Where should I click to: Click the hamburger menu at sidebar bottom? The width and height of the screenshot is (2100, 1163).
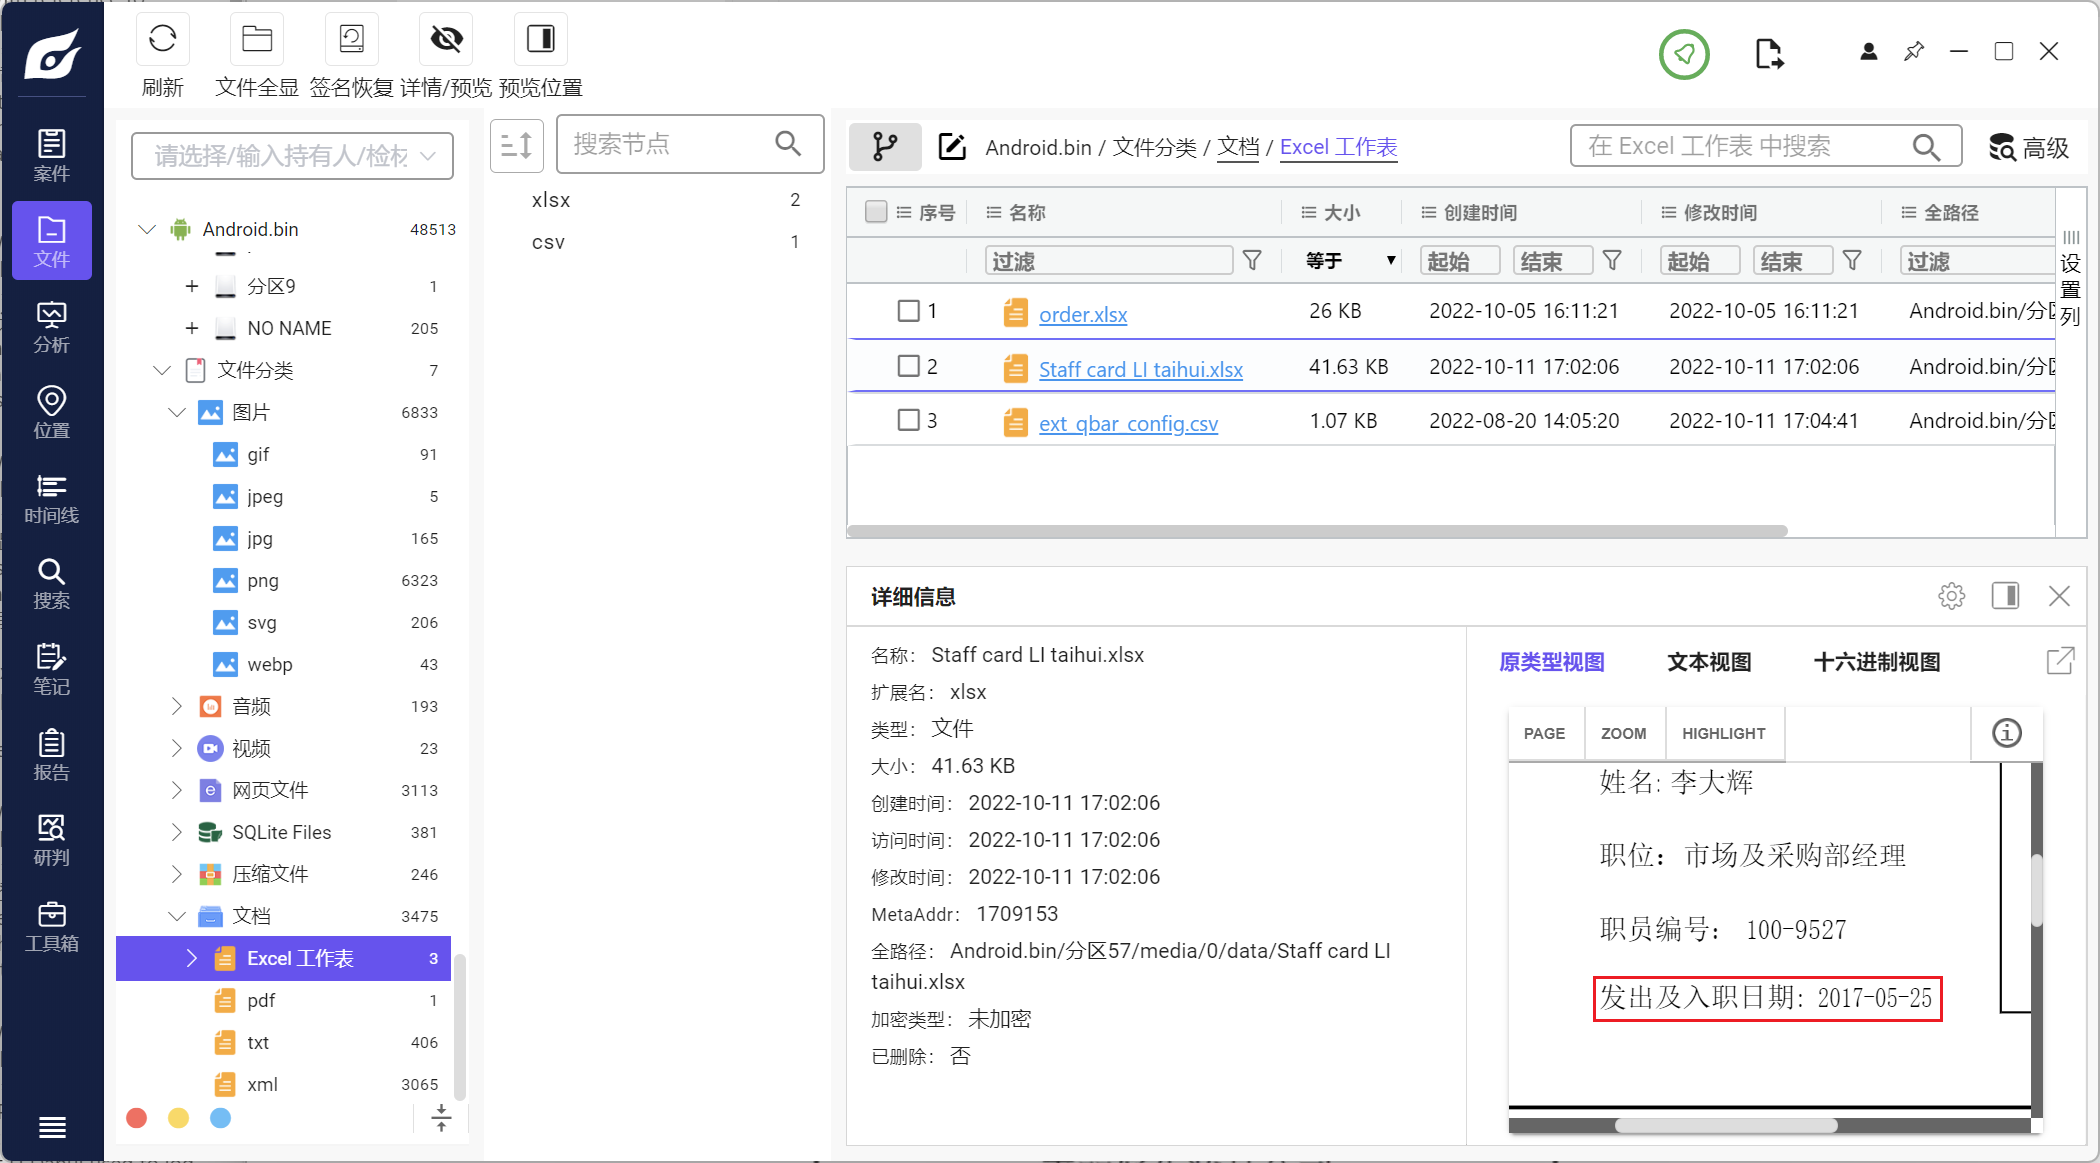click(52, 1127)
